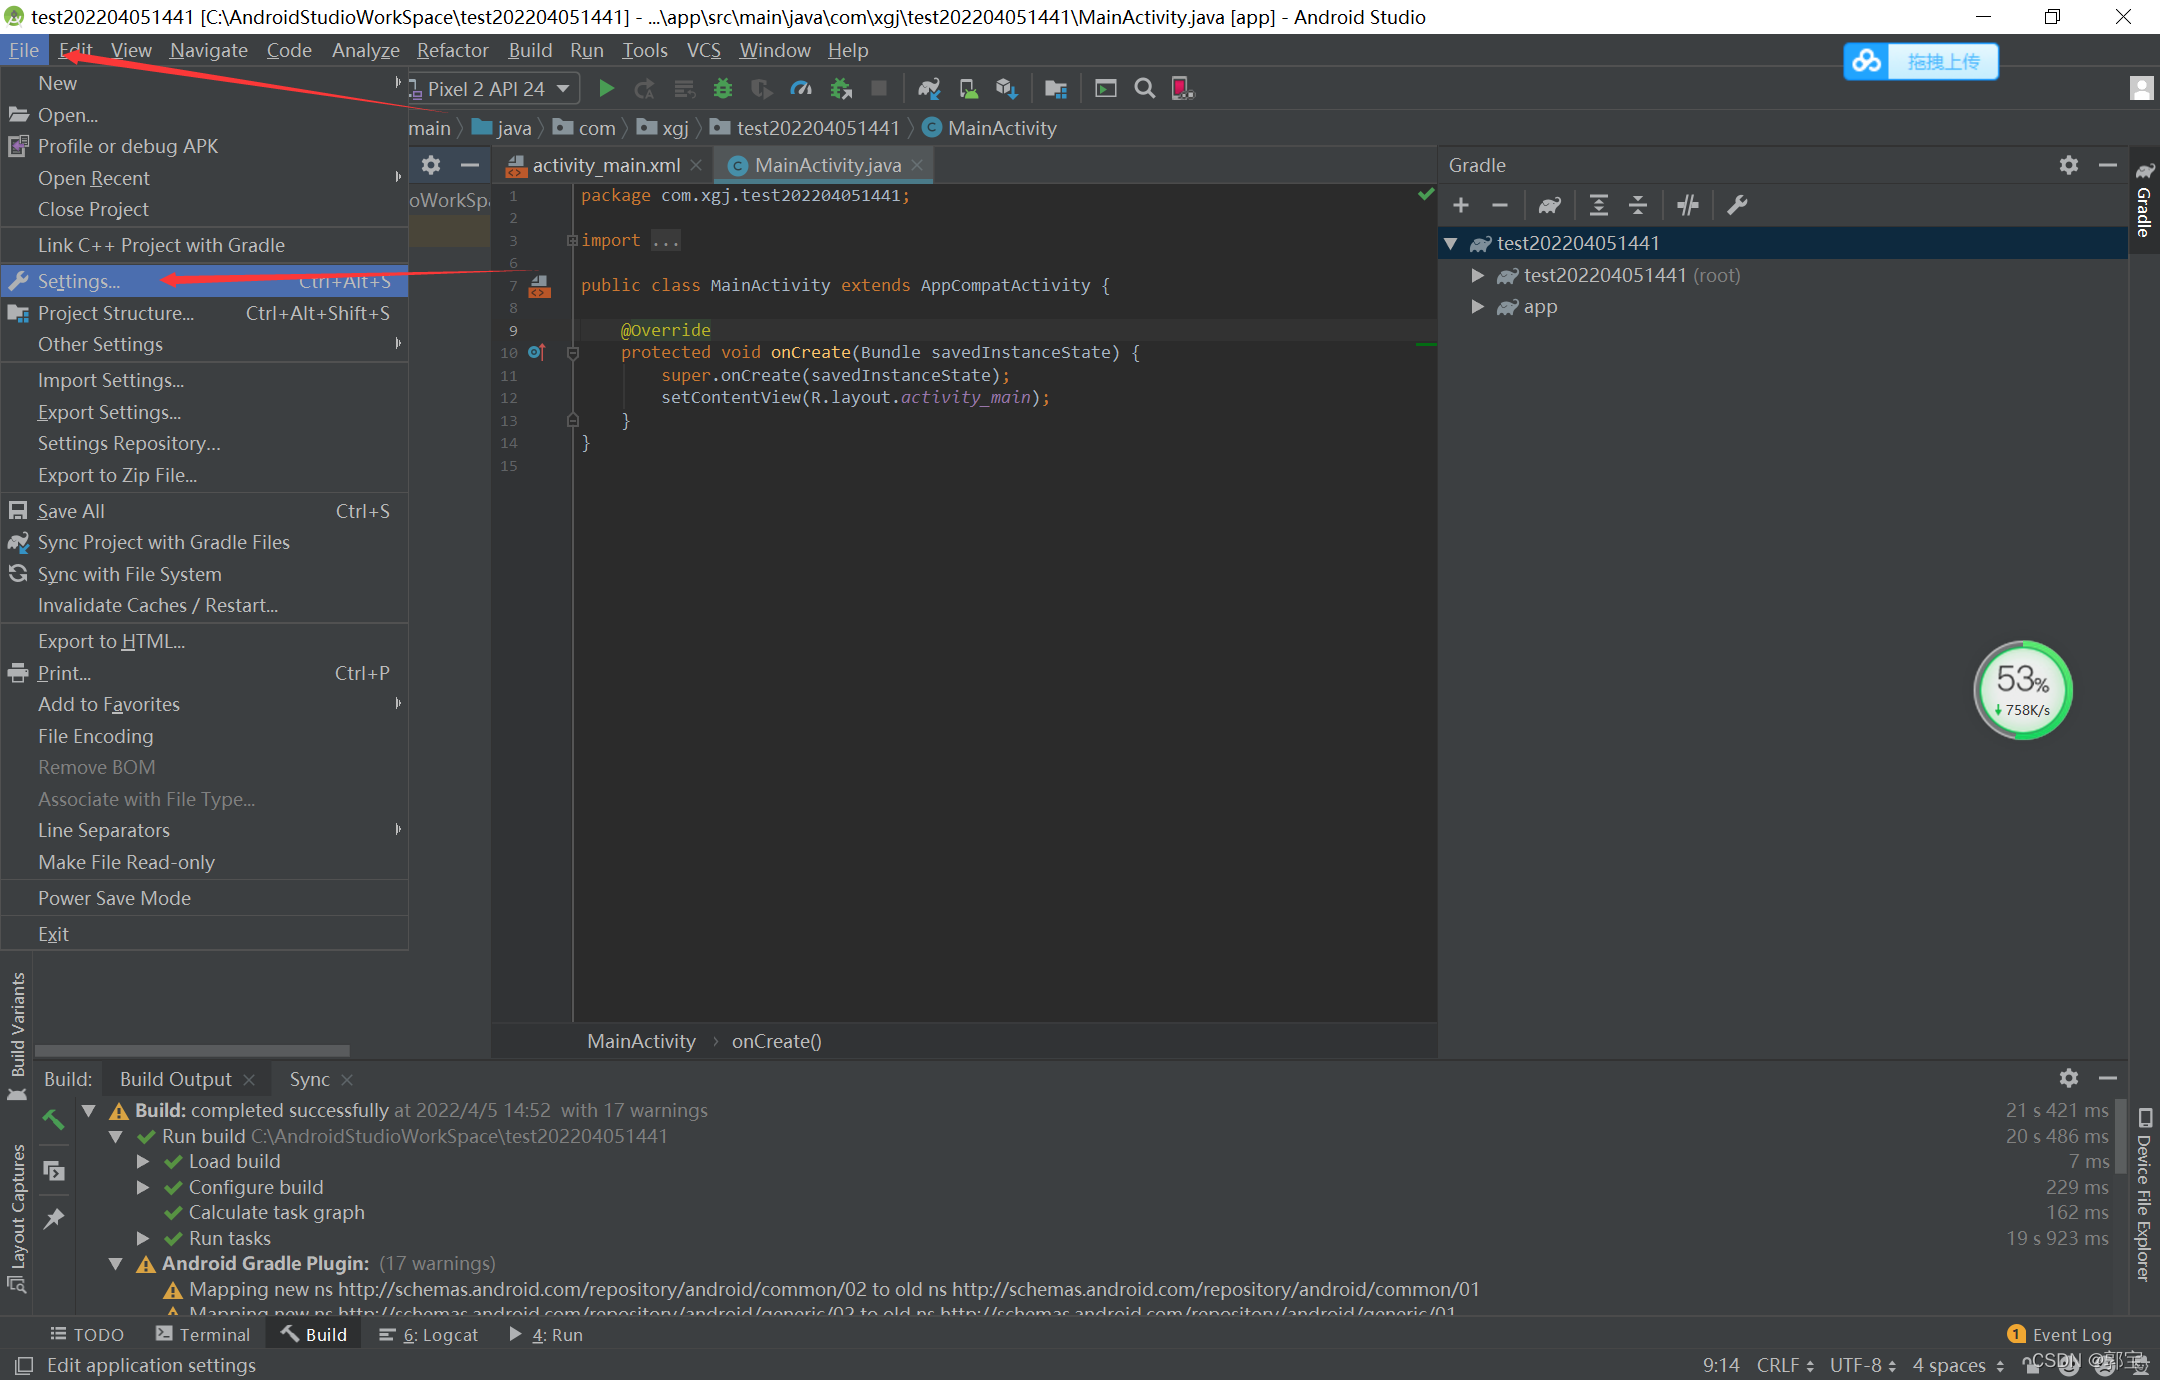Click the Baidu cloud upload widget
The image size is (2160, 1380).
click(x=1921, y=61)
